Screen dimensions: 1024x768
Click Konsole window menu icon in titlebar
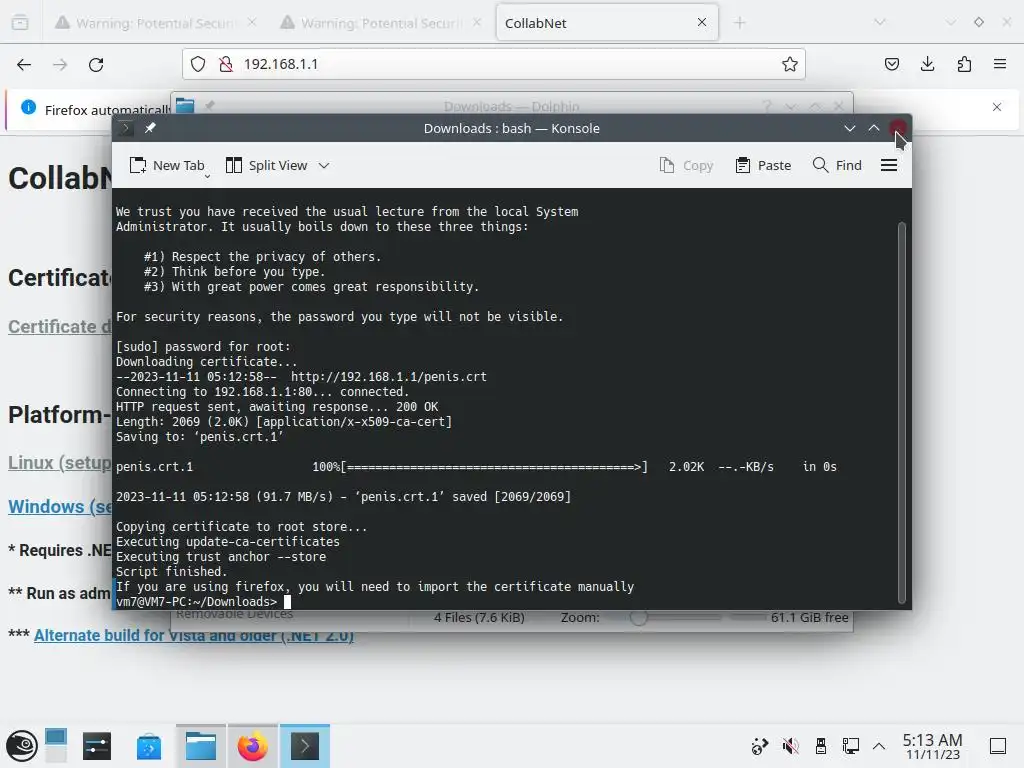125,128
